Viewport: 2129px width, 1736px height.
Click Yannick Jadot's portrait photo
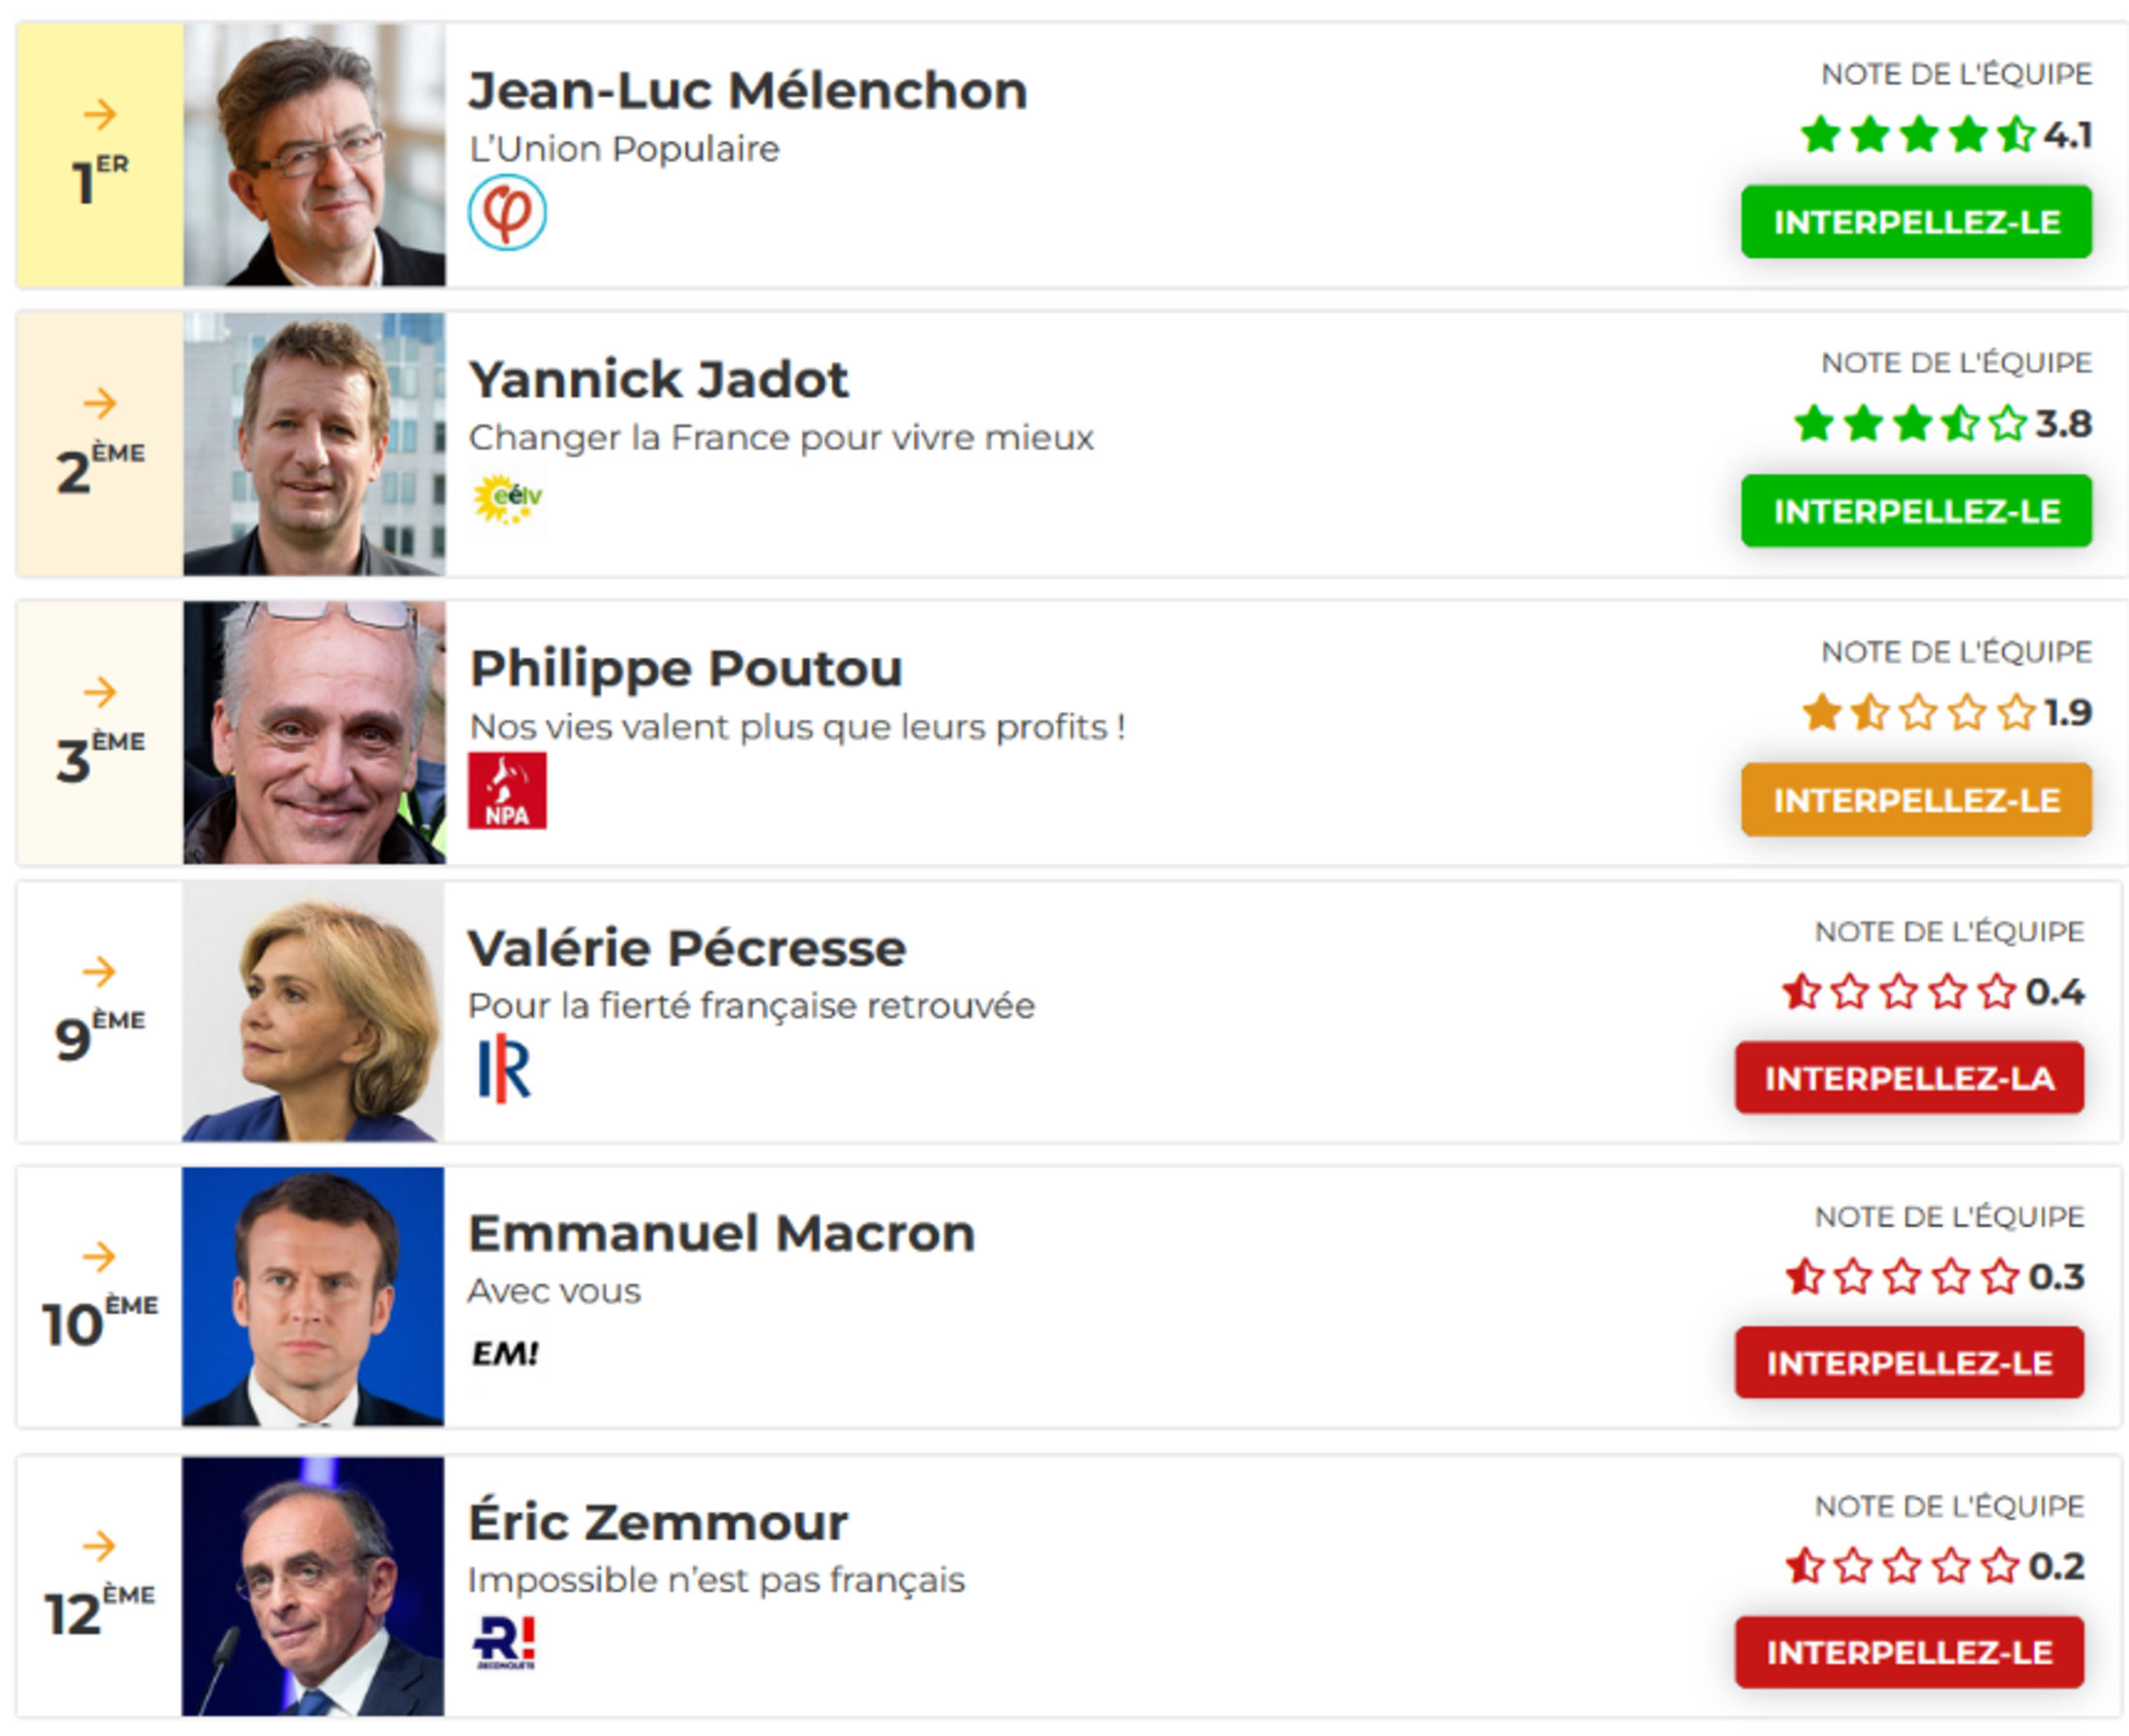[x=314, y=444]
